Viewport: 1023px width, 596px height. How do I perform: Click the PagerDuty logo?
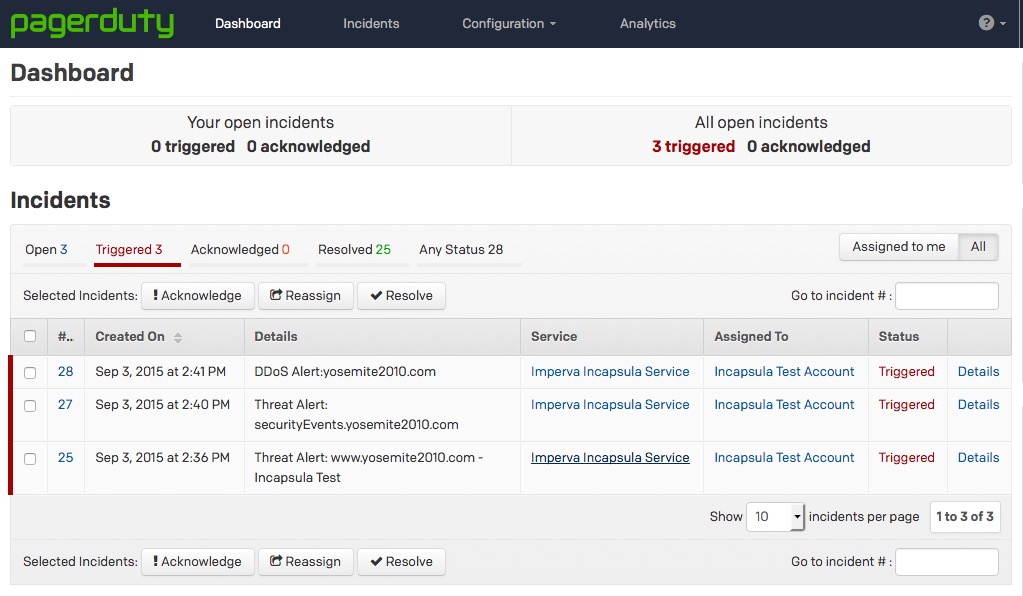[92, 23]
